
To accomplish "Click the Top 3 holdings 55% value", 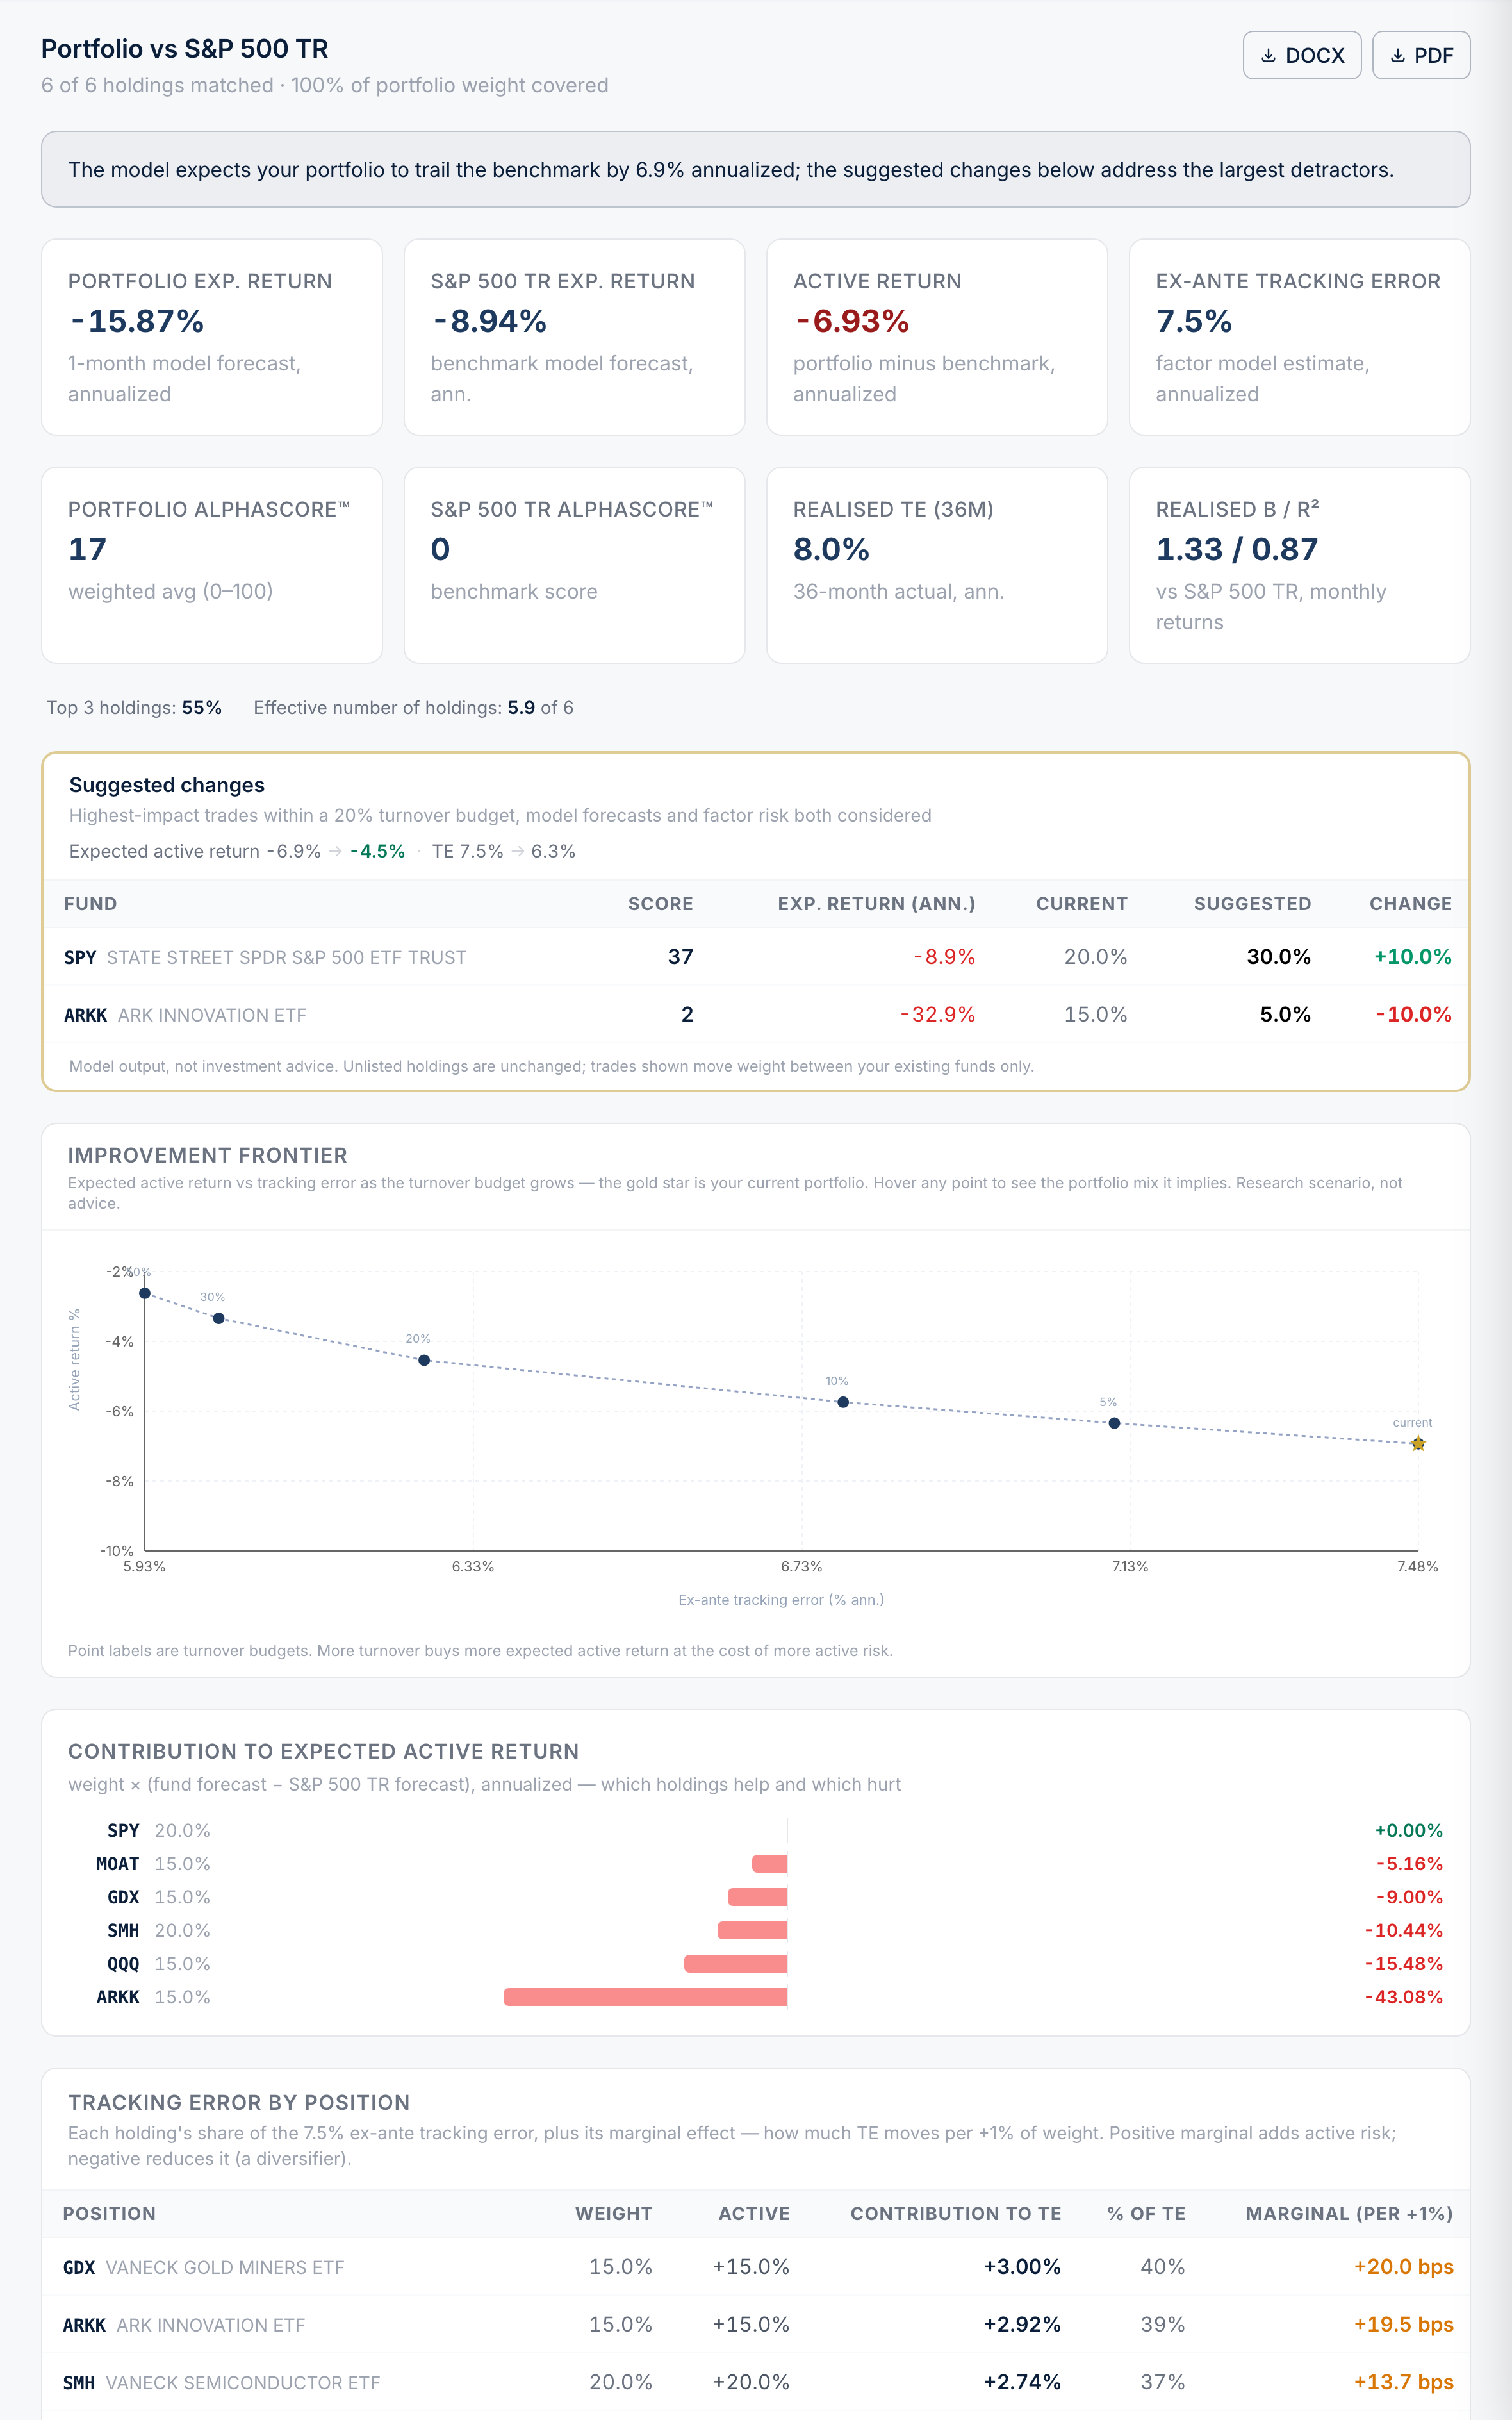I will point(202,707).
